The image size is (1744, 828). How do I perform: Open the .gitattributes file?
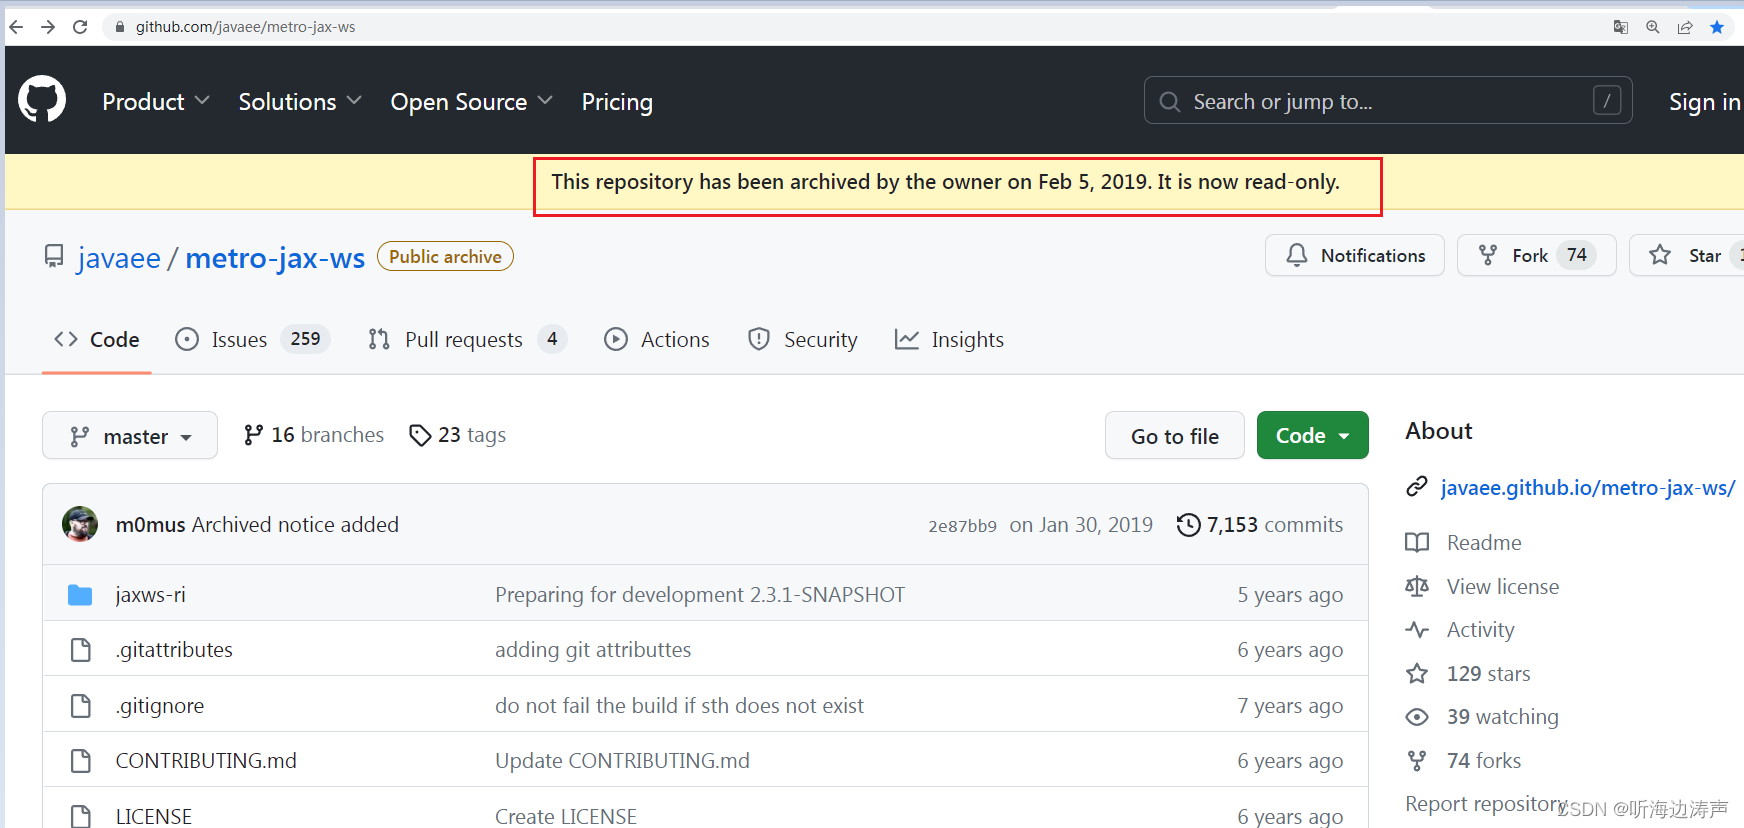[174, 650]
